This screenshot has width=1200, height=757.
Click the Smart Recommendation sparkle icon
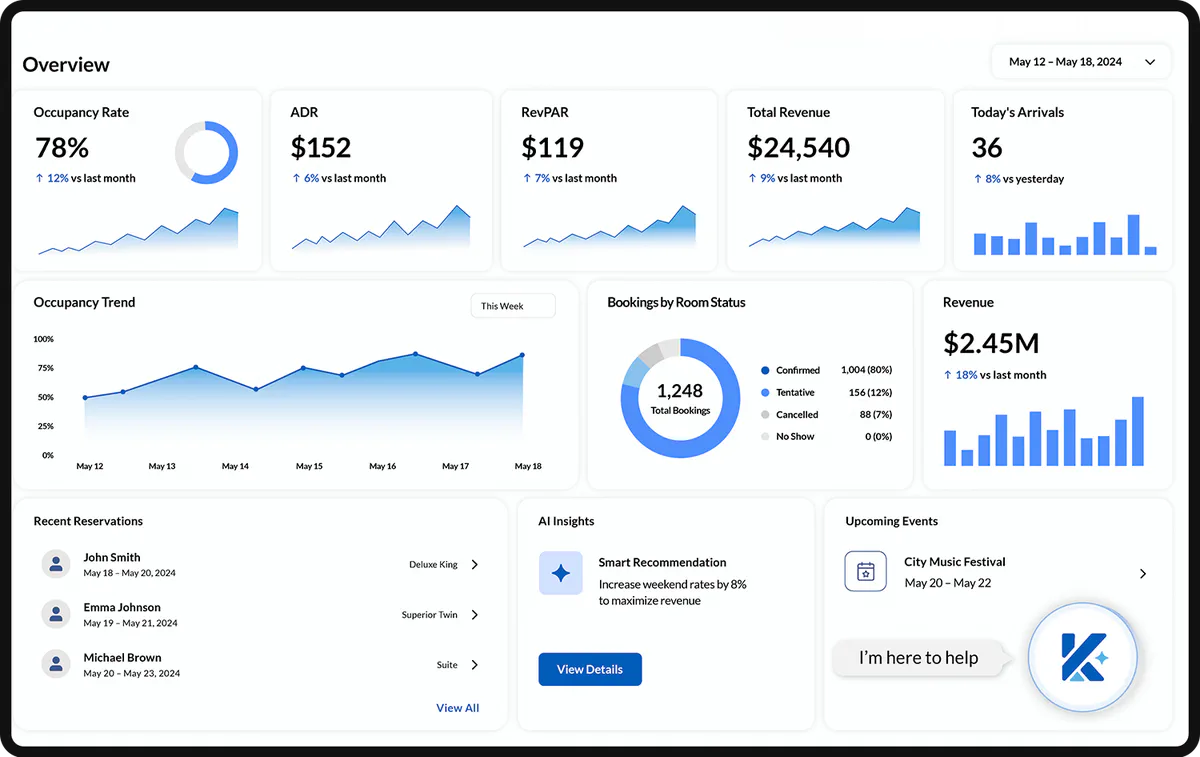pos(561,573)
